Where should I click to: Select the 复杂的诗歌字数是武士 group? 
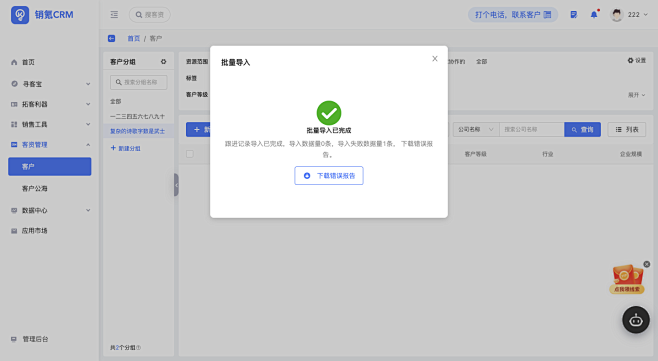pos(138,131)
